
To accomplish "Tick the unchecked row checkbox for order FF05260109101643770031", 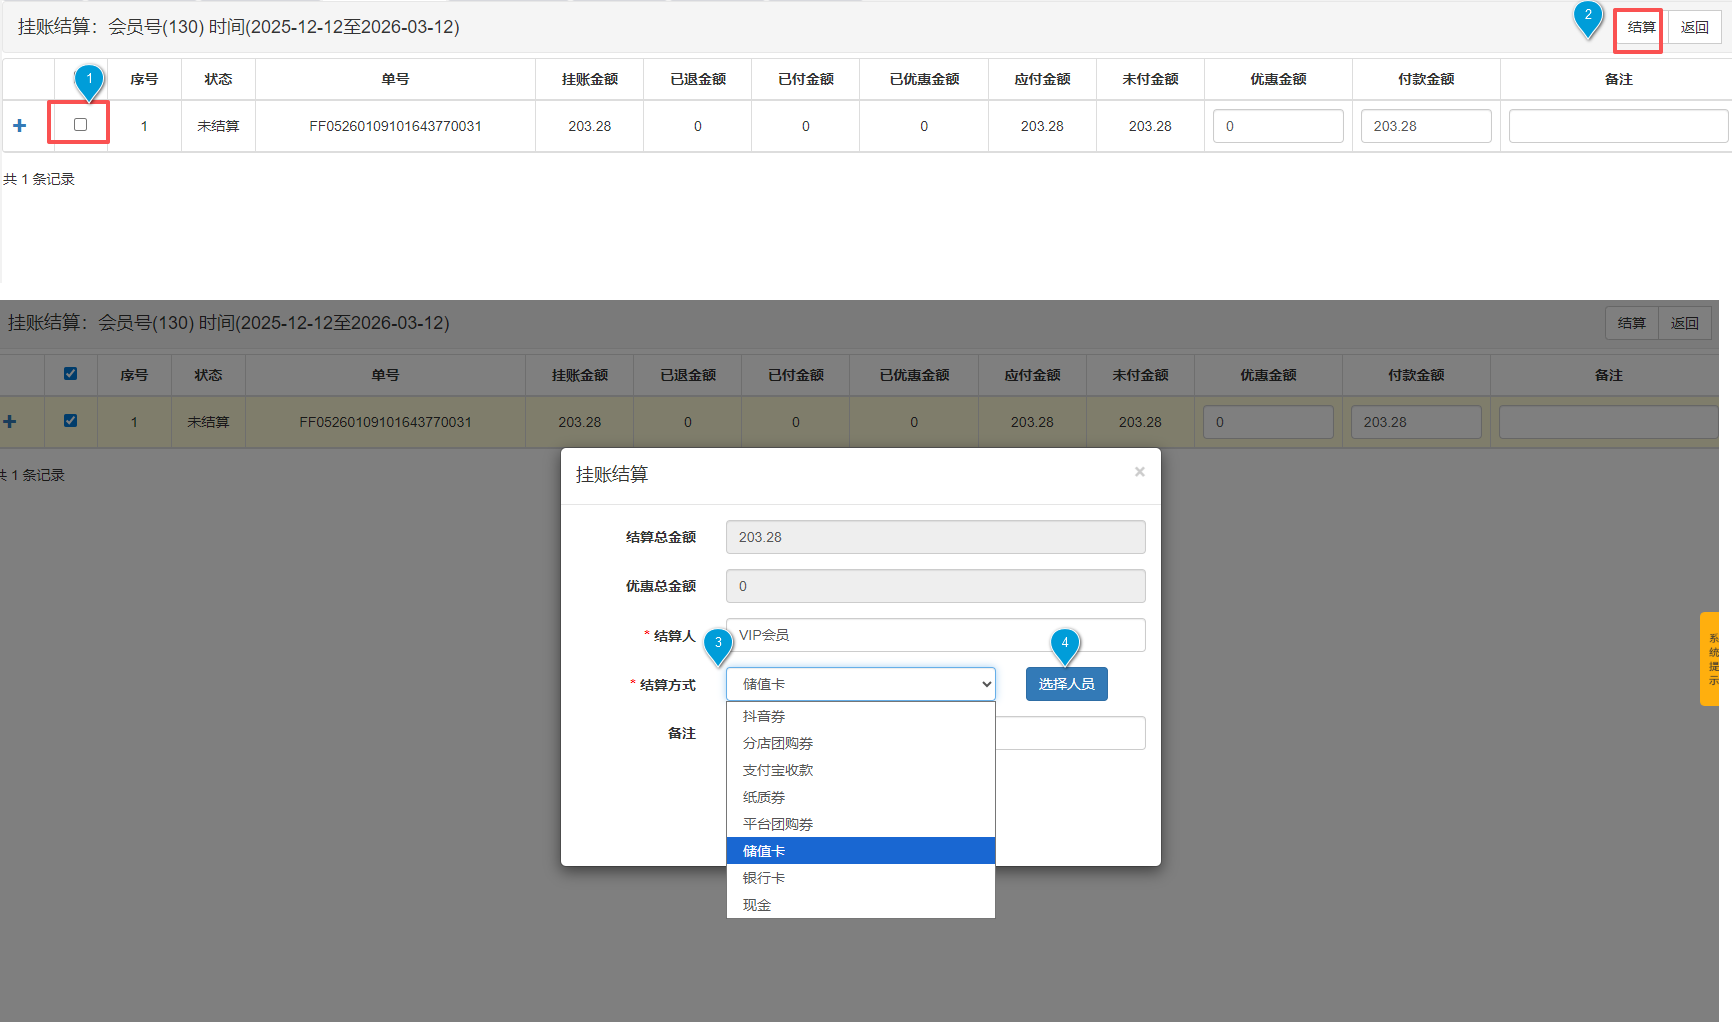I will point(80,125).
